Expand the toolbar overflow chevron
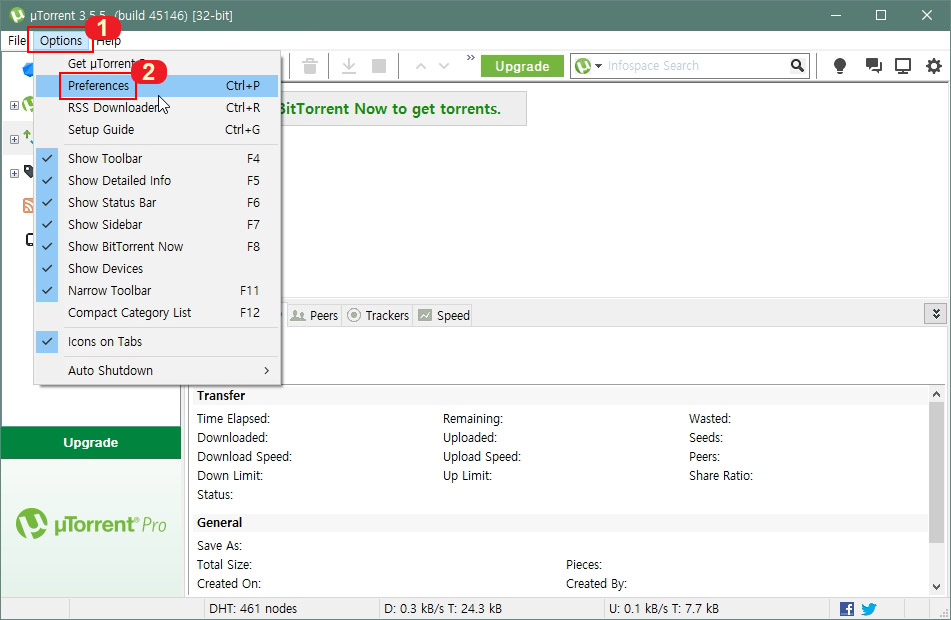Screen dimensions: 951x620 click(x=471, y=58)
